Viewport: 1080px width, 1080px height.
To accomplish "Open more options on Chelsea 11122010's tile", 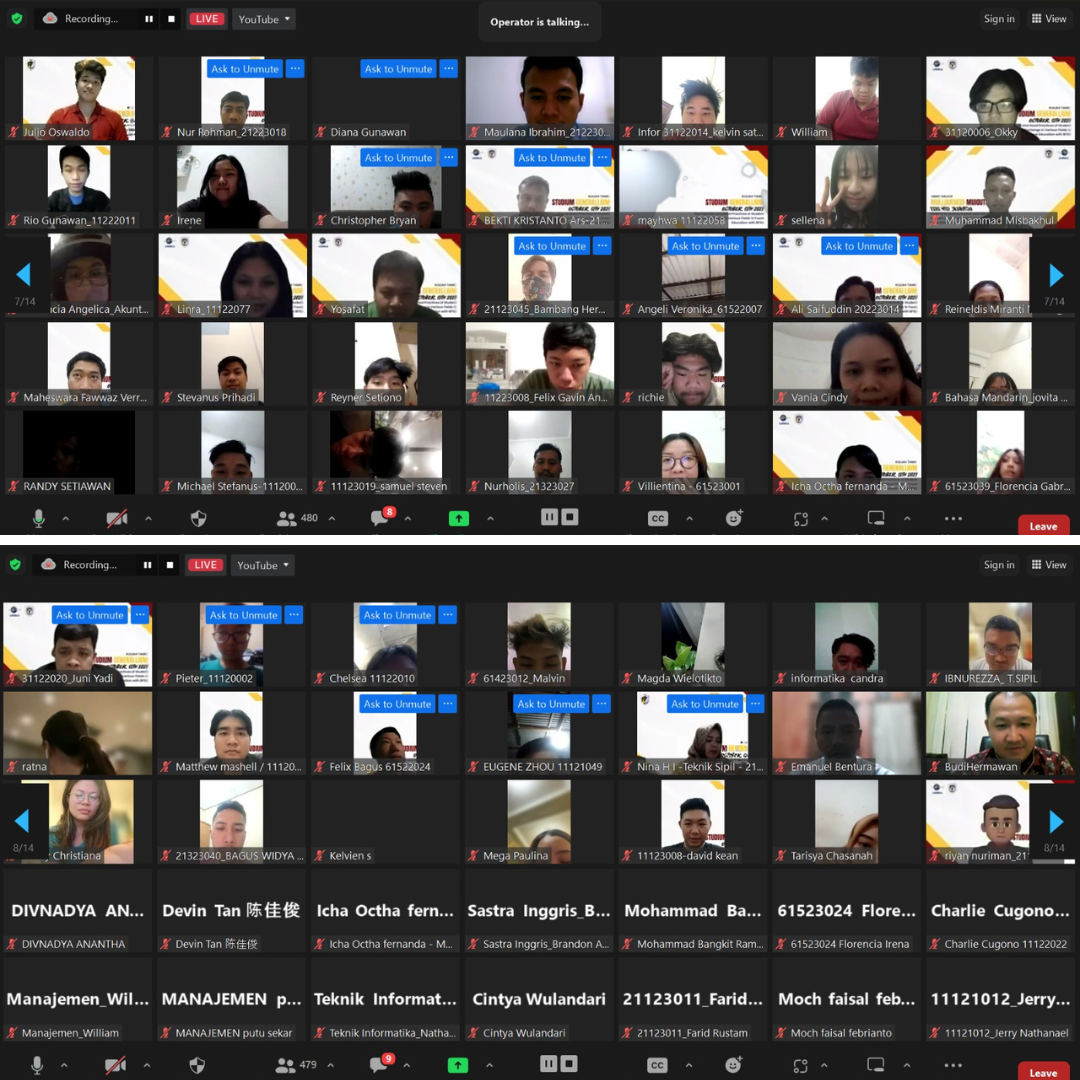I will 448,615.
